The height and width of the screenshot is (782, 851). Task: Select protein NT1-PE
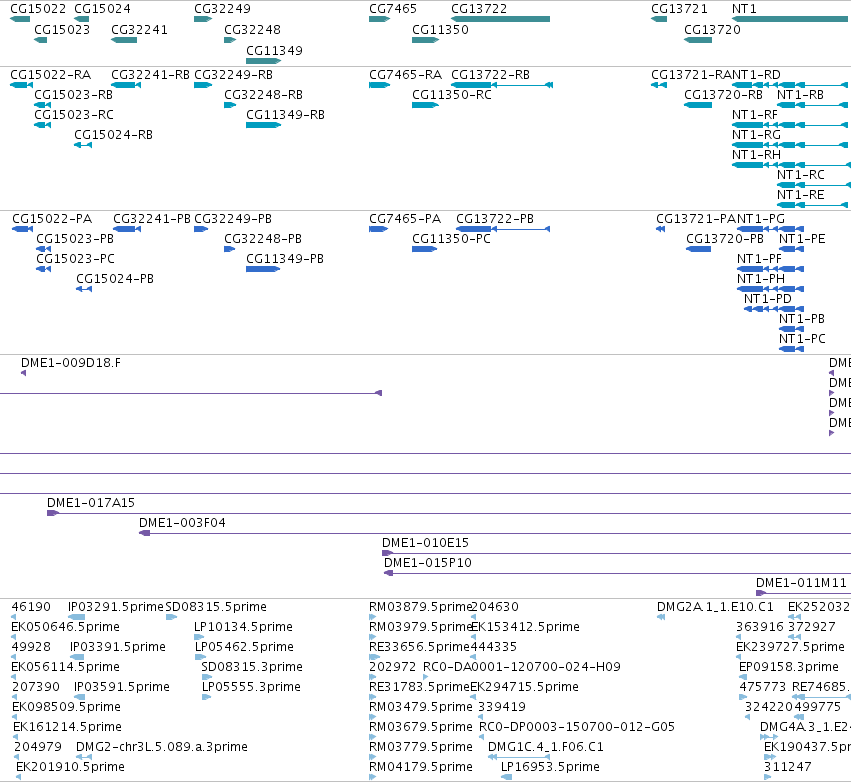pos(802,239)
